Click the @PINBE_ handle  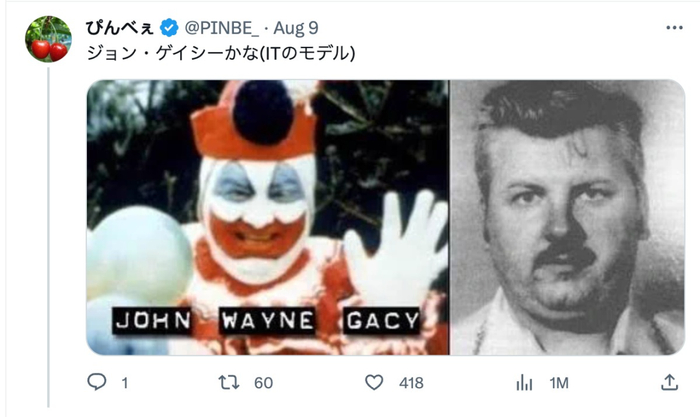220,25
